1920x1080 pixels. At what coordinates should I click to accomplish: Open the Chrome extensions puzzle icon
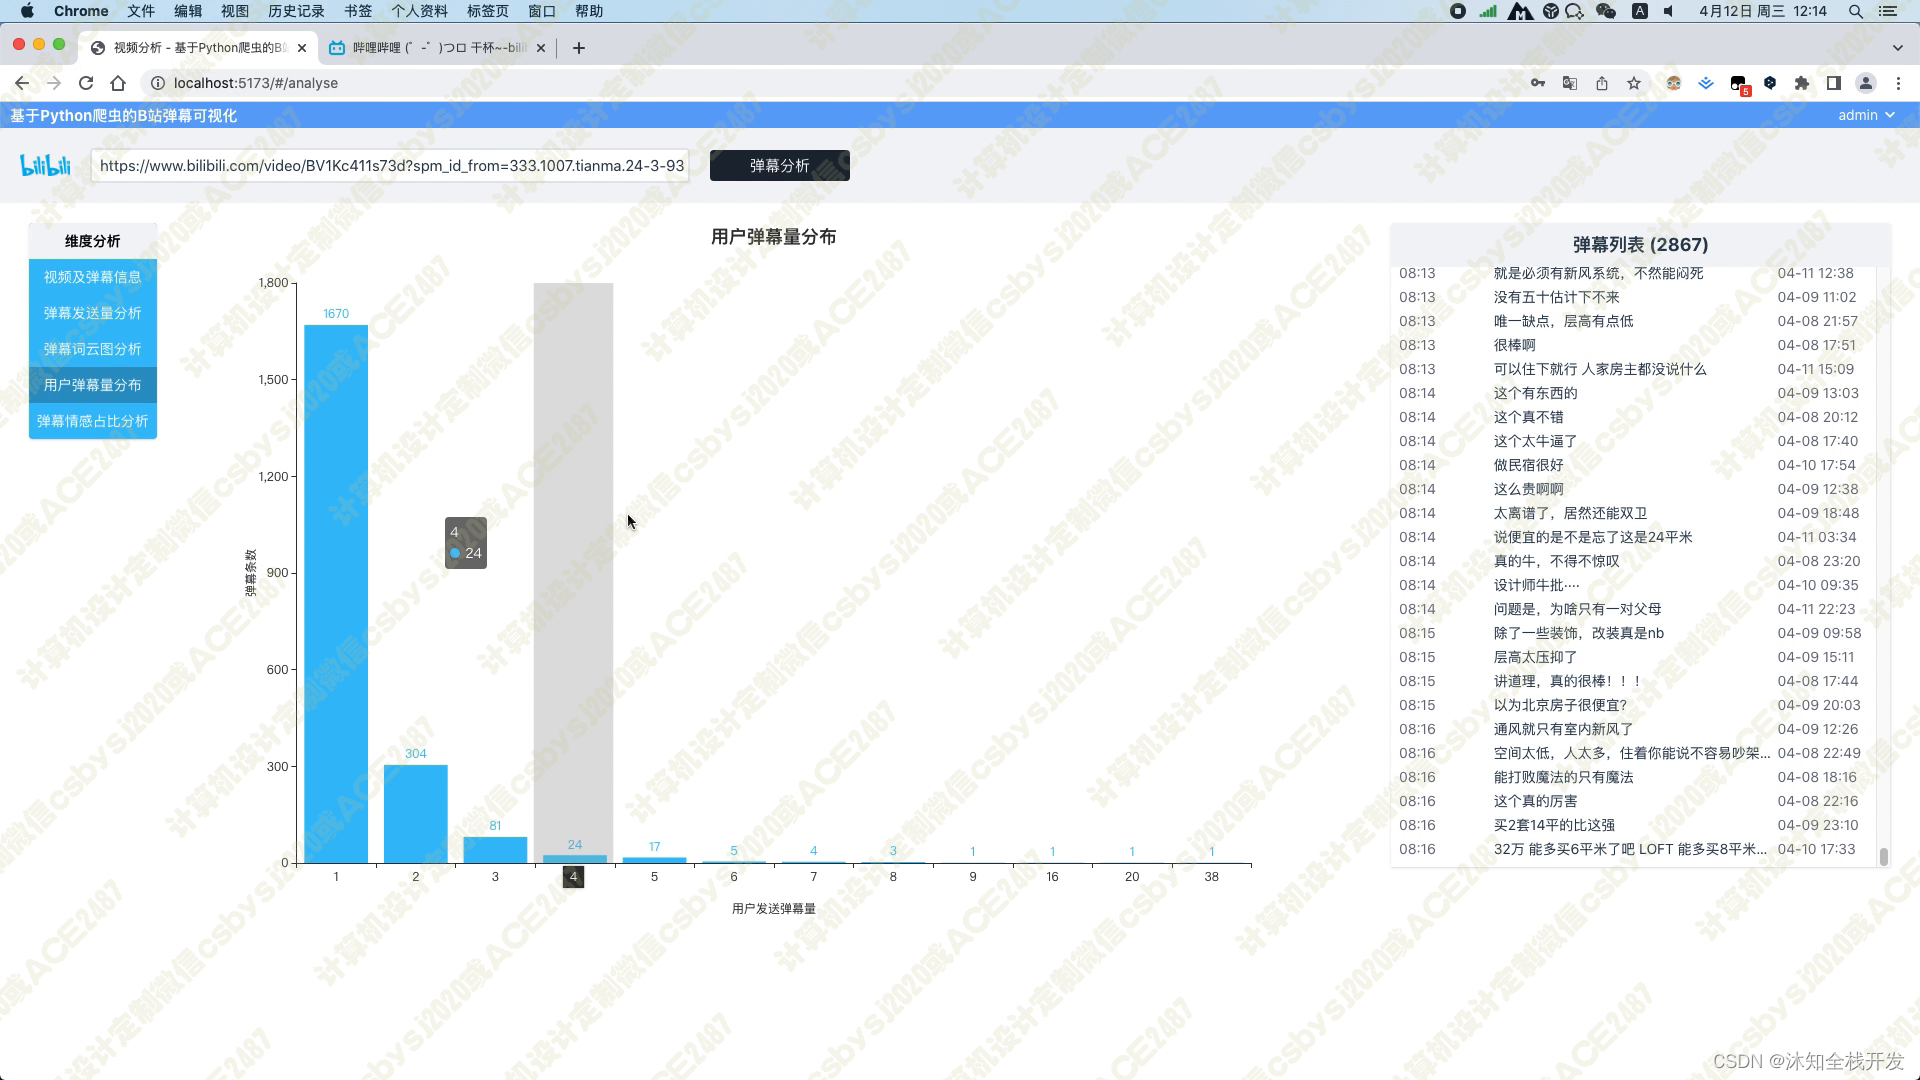1802,83
